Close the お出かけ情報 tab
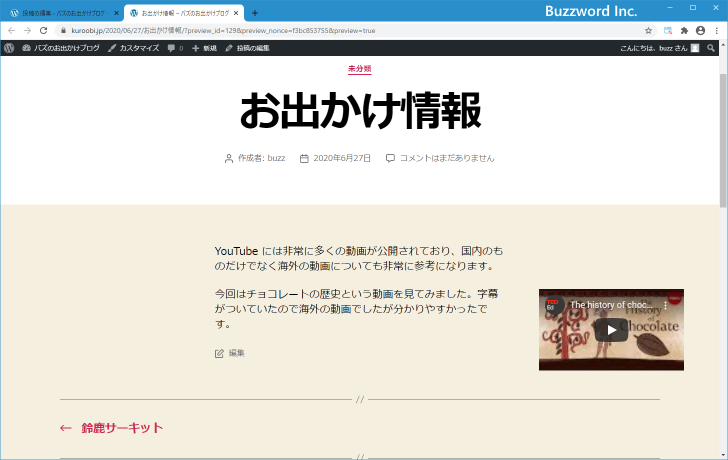This screenshot has width=728, height=460. click(x=236, y=13)
